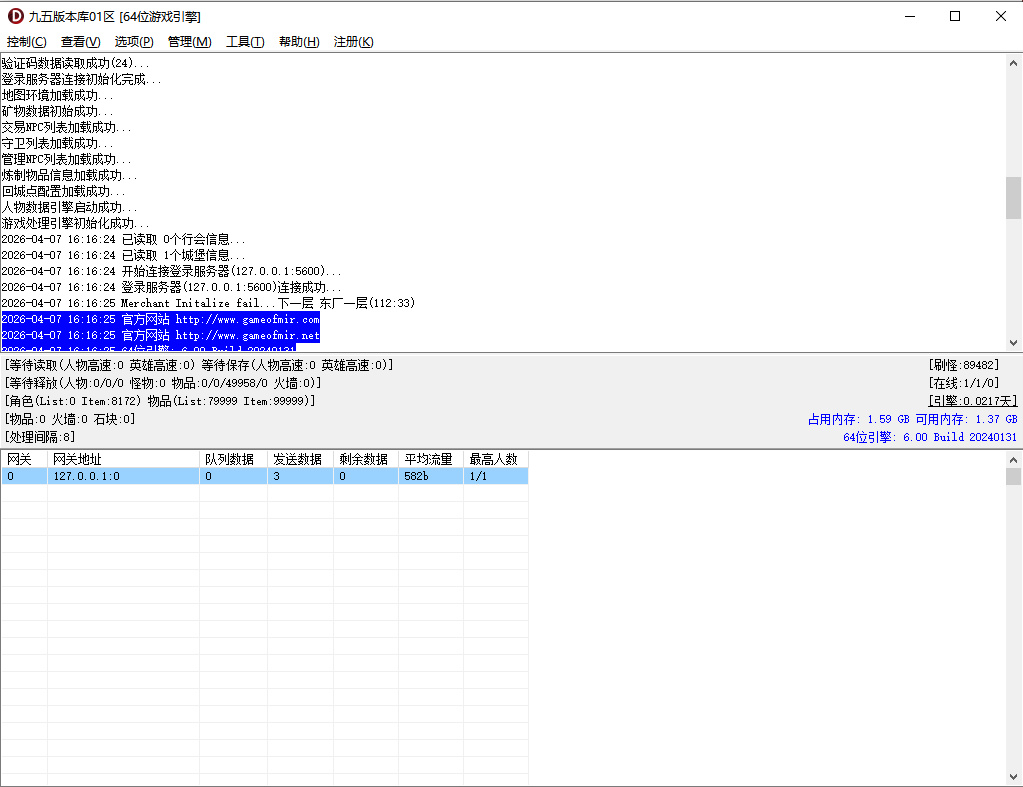Maximize the 九五版本库01区 window
1023x787 pixels.
coord(955,16)
